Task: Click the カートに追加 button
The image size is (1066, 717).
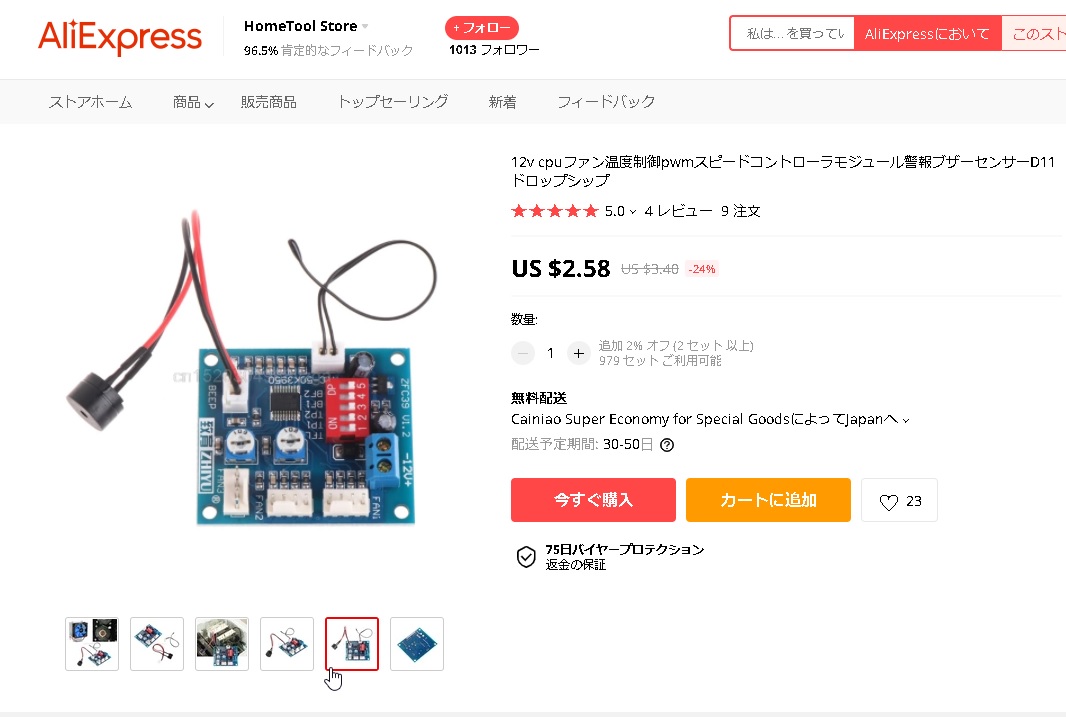Action: pos(768,500)
